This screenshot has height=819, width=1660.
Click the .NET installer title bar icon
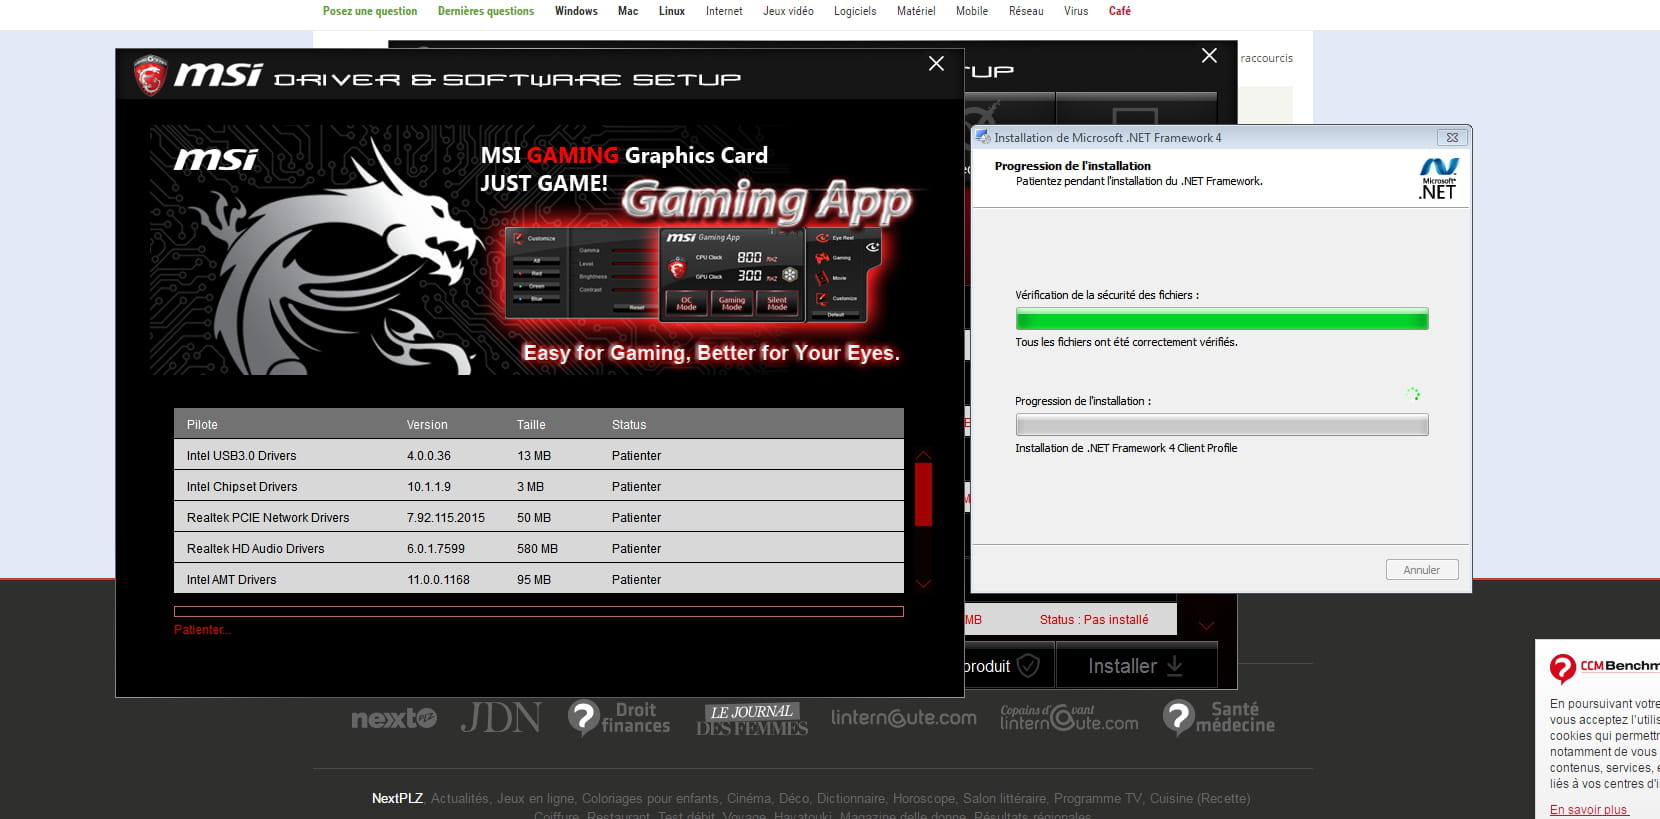(983, 137)
